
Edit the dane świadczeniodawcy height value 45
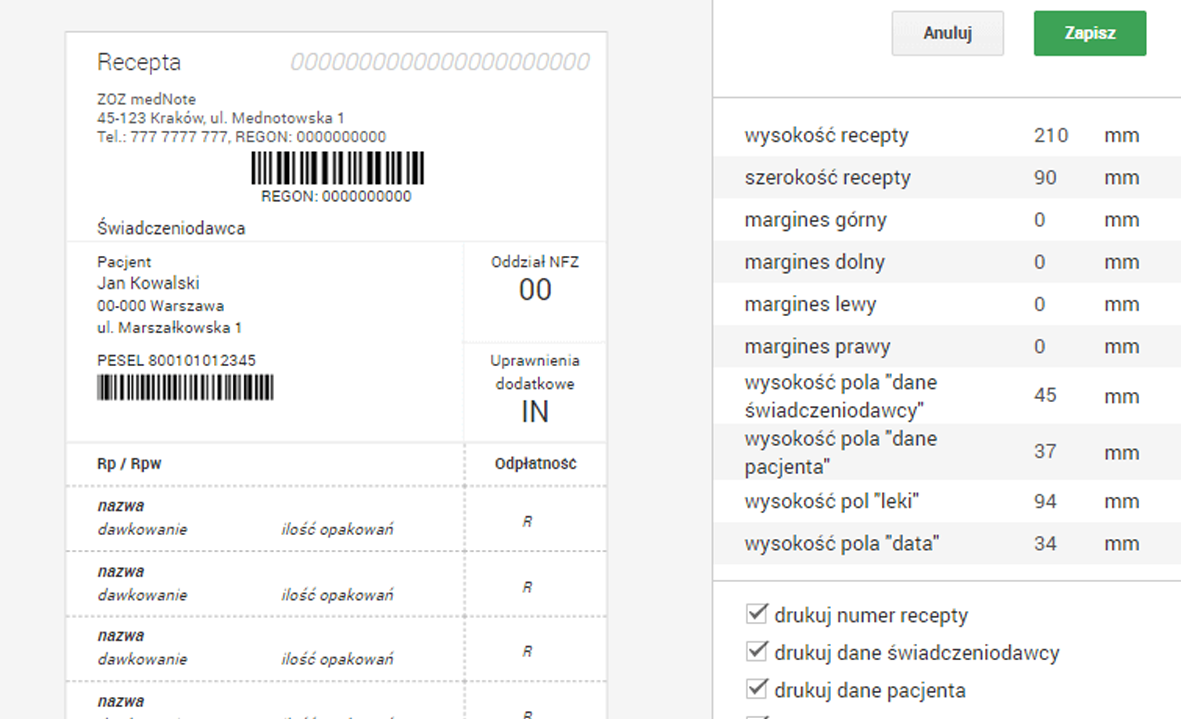coord(1045,395)
